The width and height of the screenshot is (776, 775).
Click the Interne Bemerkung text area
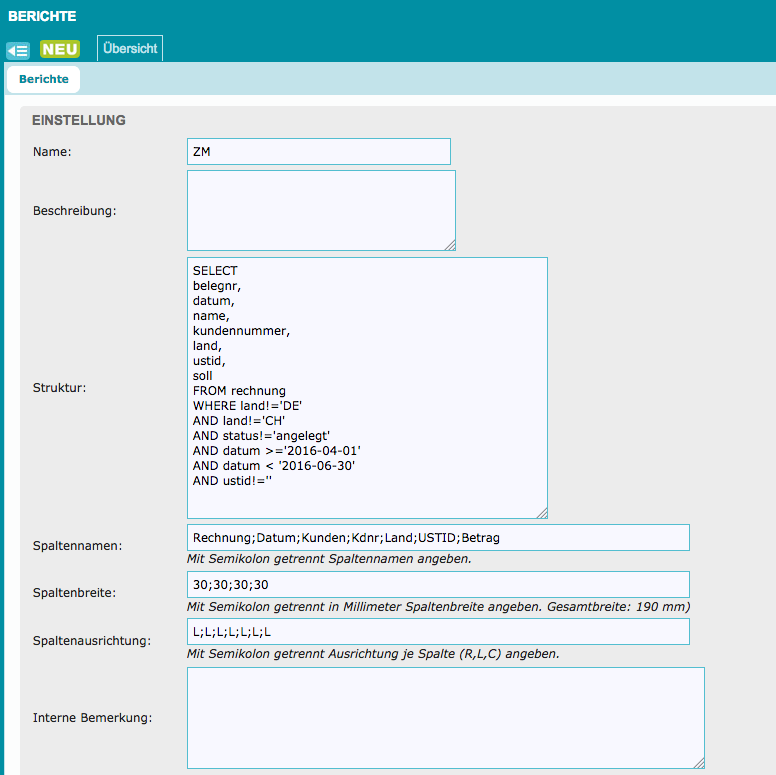click(445, 718)
